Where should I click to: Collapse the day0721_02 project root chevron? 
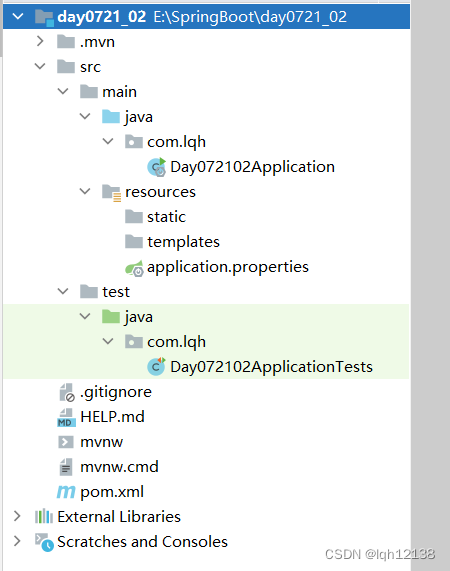click(x=17, y=16)
